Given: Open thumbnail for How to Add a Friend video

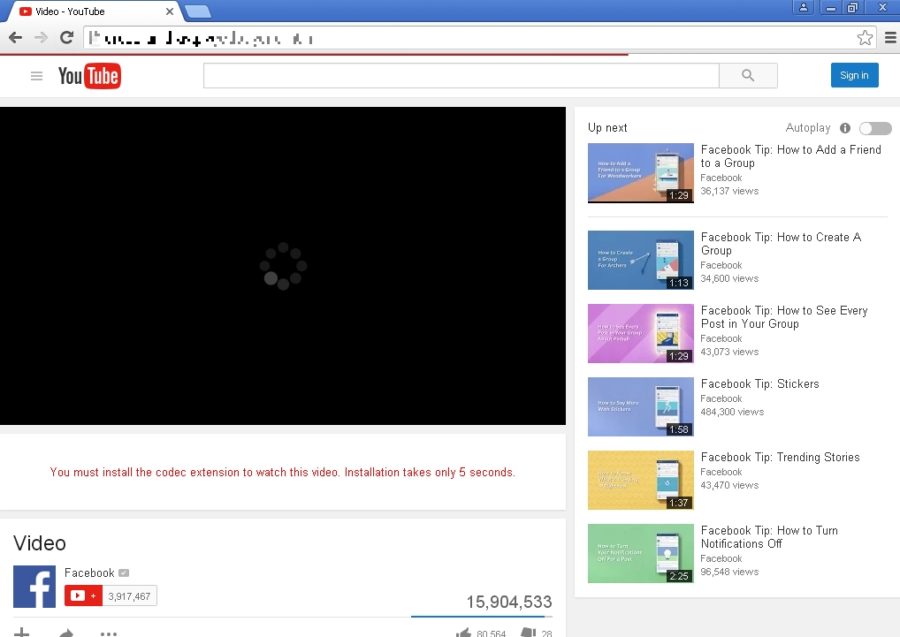Looking at the screenshot, I should [x=641, y=173].
